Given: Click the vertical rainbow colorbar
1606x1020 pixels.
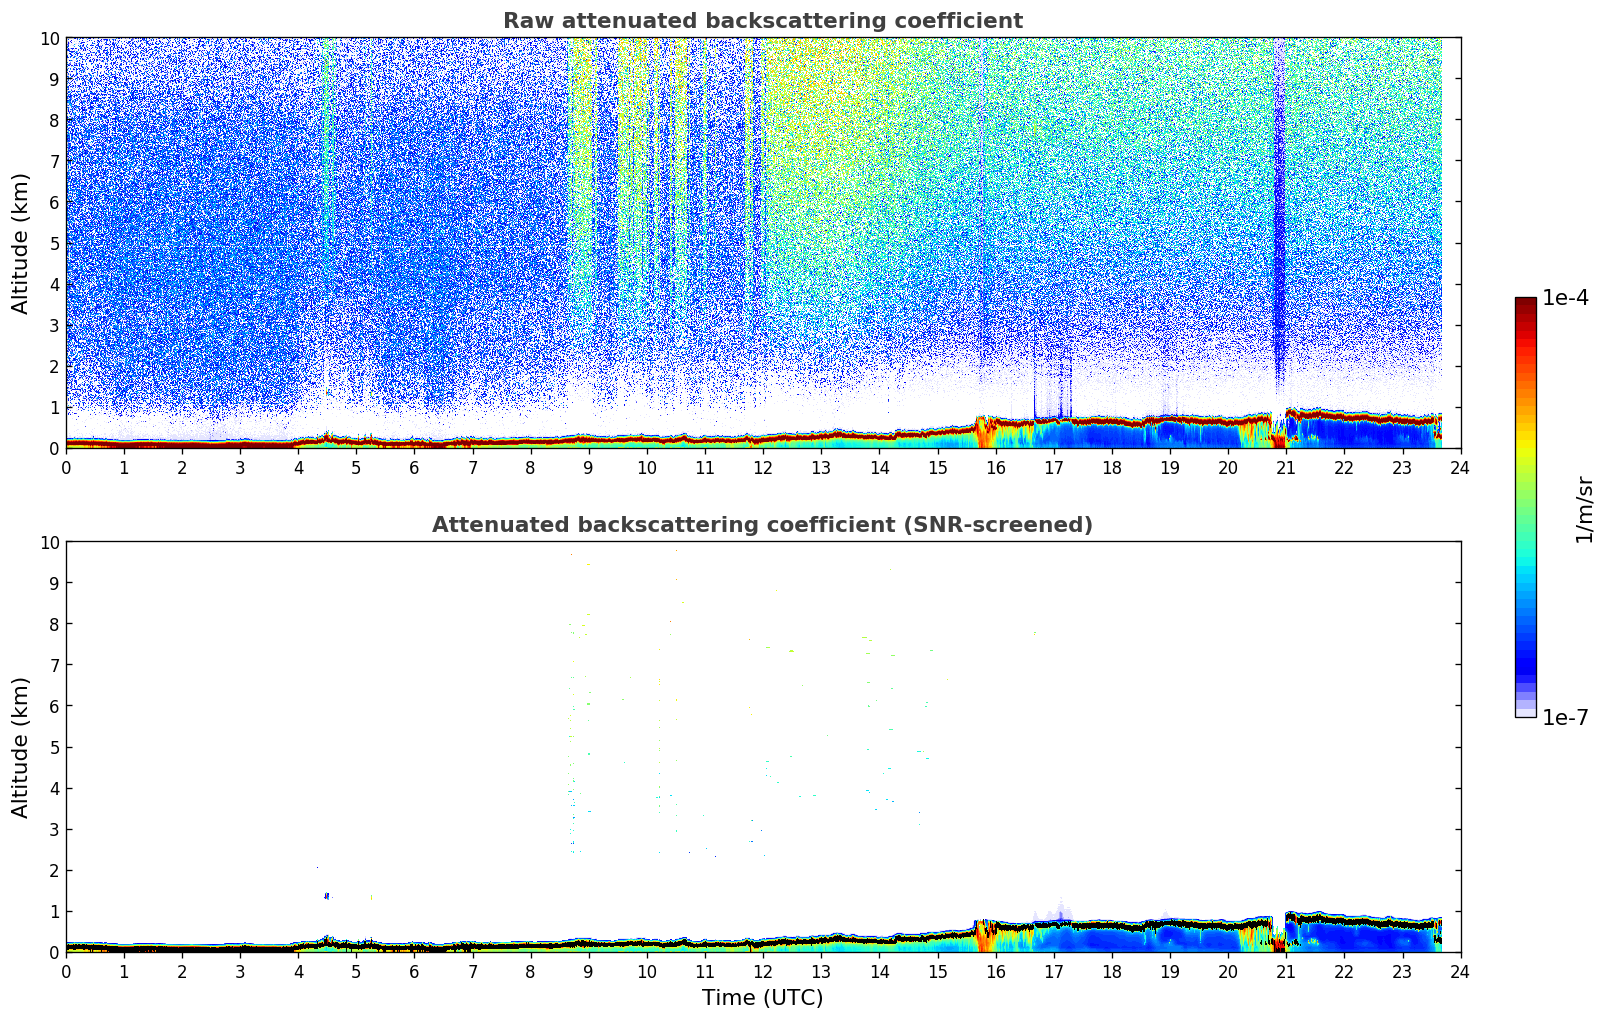Looking at the screenshot, I should point(1525,507).
